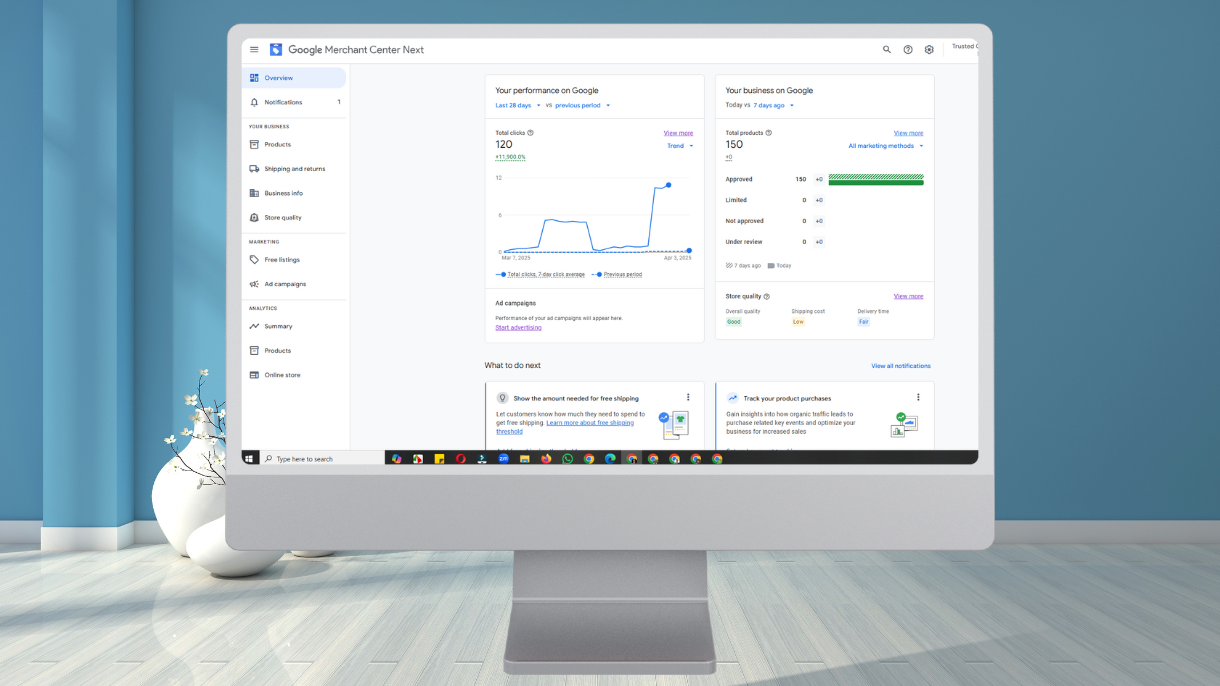Image resolution: width=1220 pixels, height=686 pixels.
Task: Open the settings gear icon
Action: 929,50
